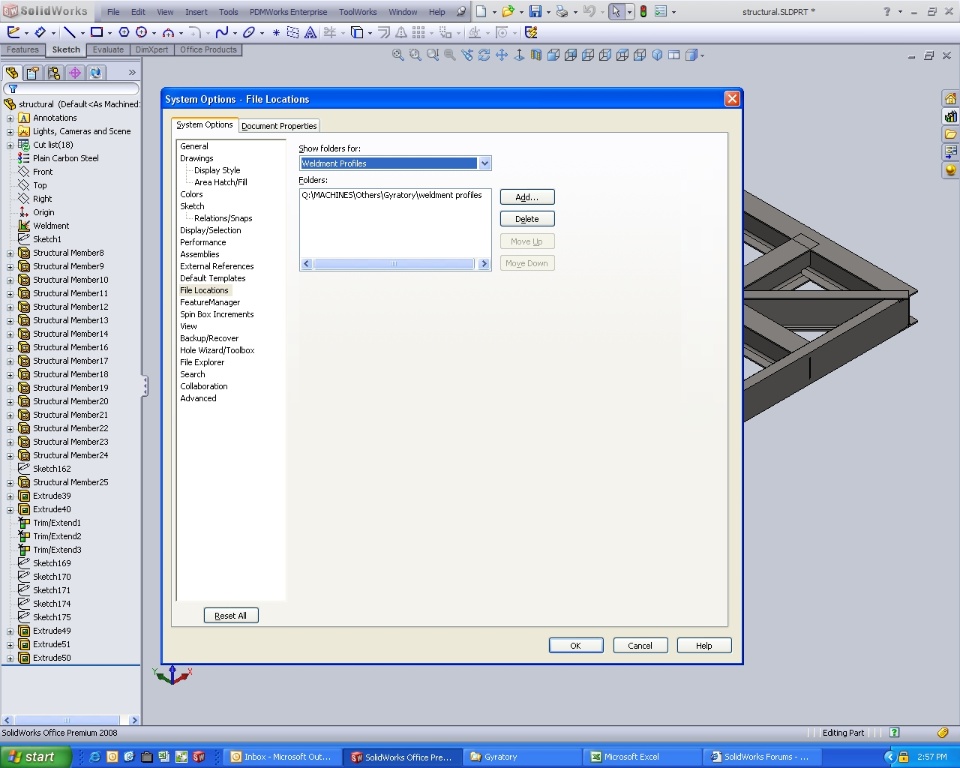Open the Show folders for dropdown

484,163
